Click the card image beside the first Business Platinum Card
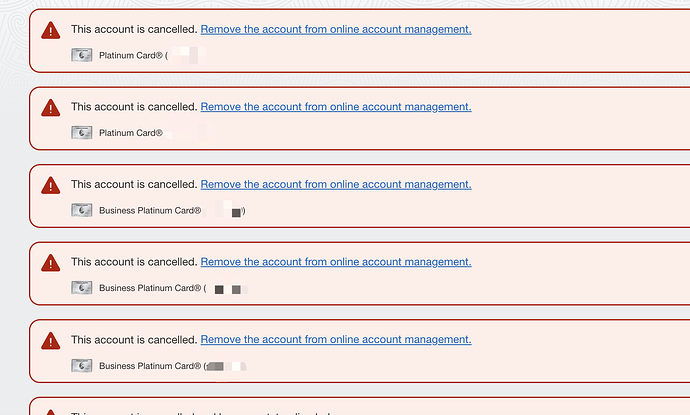The height and width of the screenshot is (415, 690). [x=82, y=210]
